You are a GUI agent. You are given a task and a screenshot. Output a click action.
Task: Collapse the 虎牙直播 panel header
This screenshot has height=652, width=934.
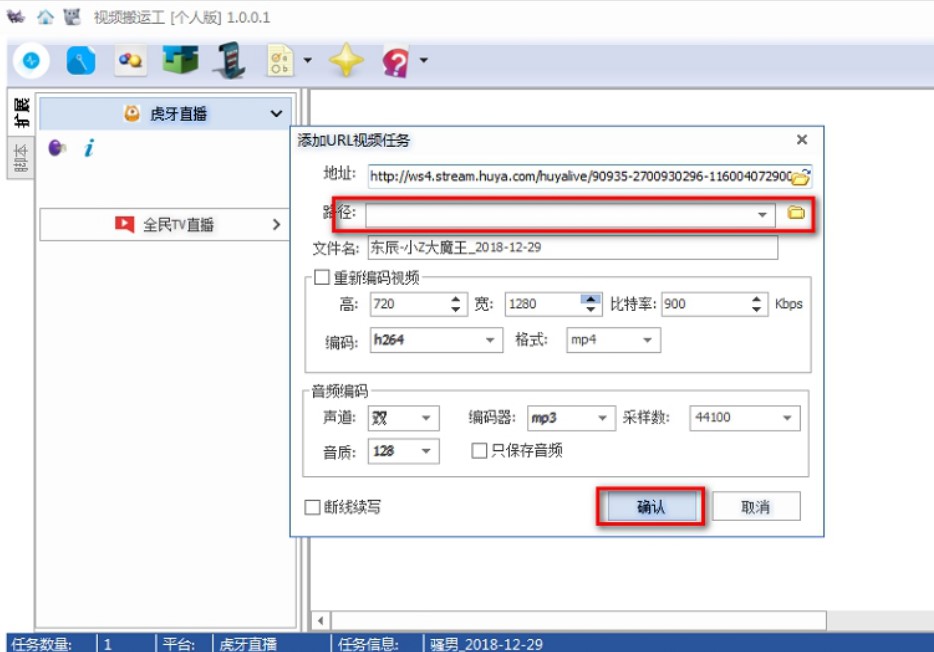tap(167, 113)
